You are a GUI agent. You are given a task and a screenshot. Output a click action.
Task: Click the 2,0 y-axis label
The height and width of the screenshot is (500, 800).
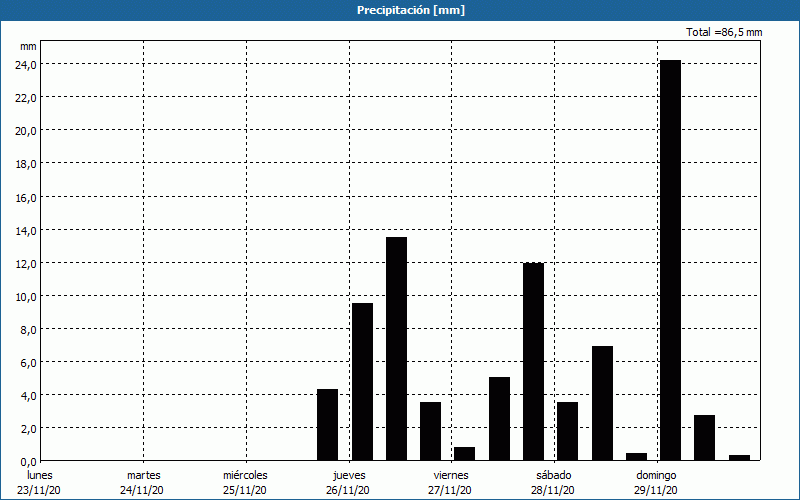click(x=28, y=429)
